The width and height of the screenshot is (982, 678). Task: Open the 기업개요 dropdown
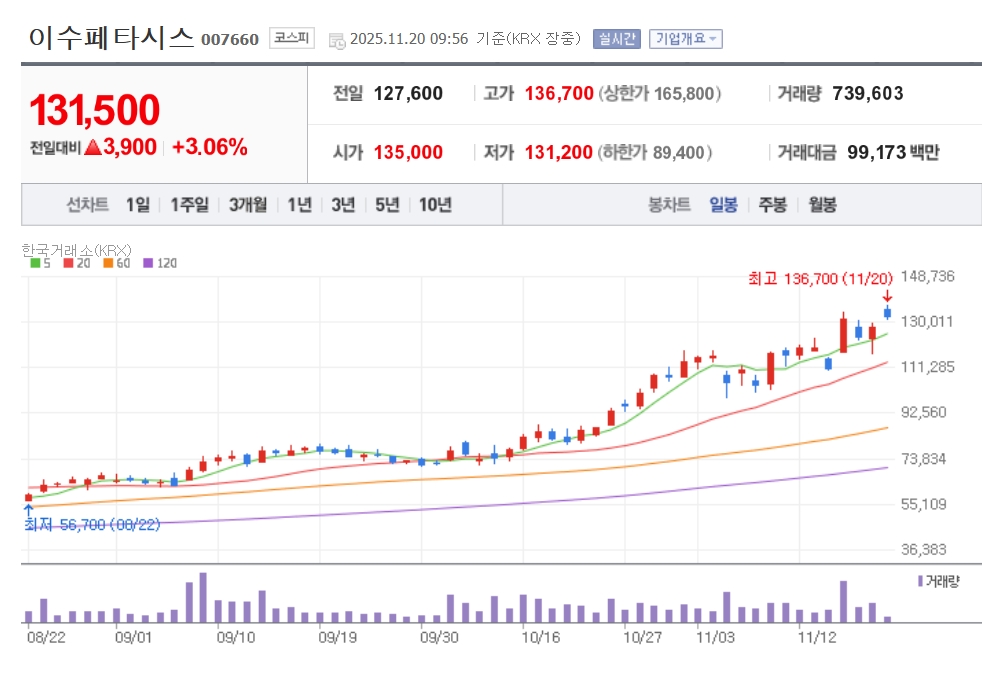tap(686, 39)
